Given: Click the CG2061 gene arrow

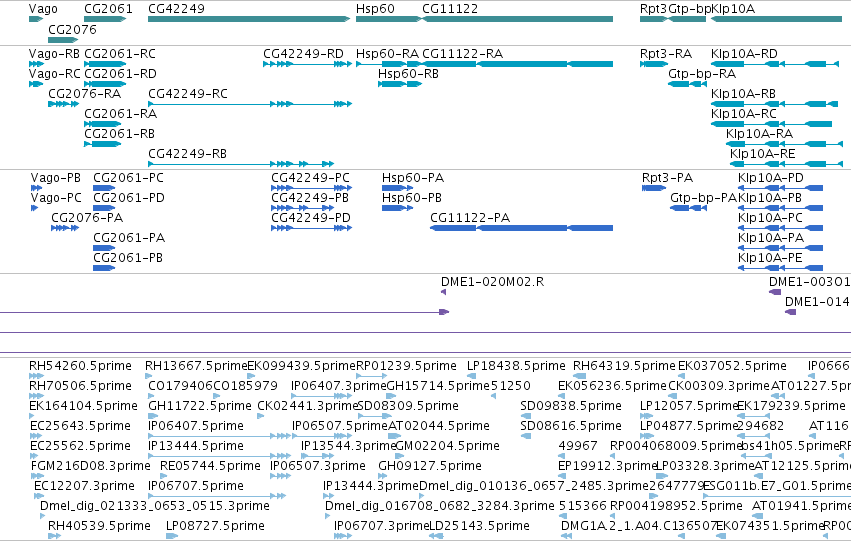Looking at the screenshot, I should [x=105, y=19].
